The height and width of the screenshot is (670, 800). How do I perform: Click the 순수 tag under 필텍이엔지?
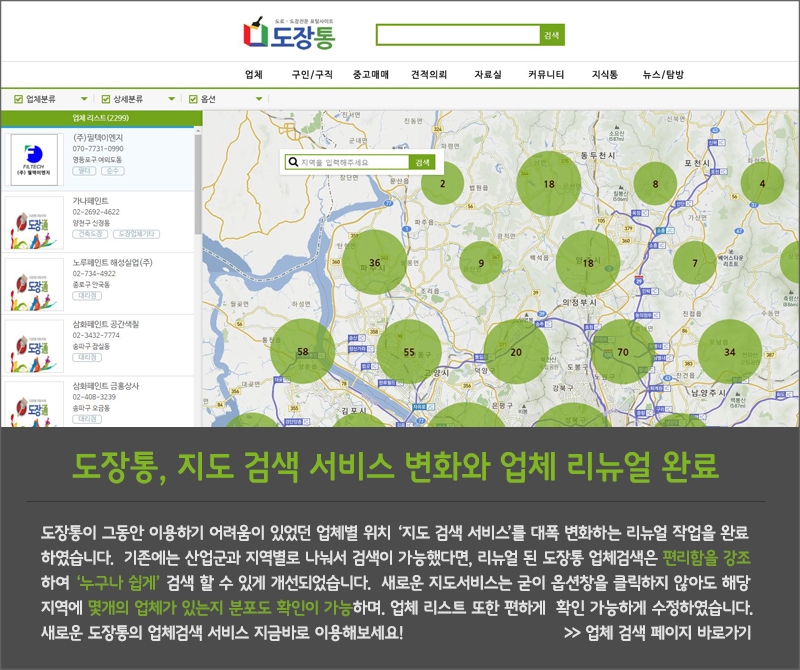113,171
